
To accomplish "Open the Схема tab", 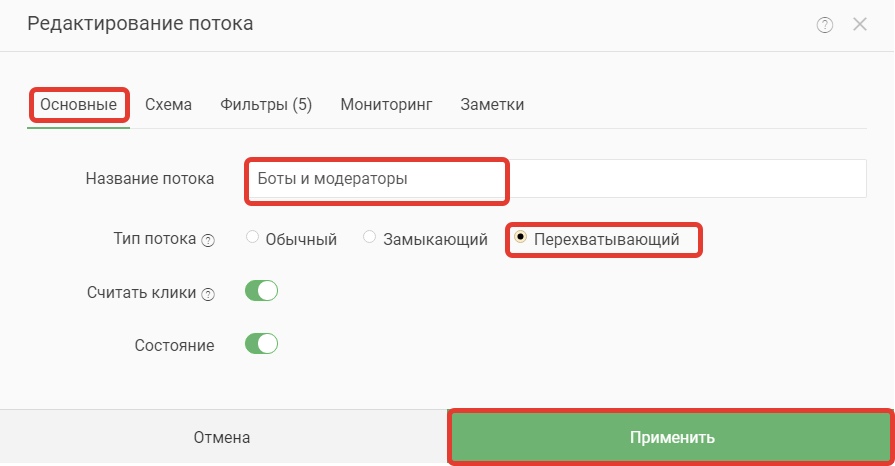I will [168, 105].
